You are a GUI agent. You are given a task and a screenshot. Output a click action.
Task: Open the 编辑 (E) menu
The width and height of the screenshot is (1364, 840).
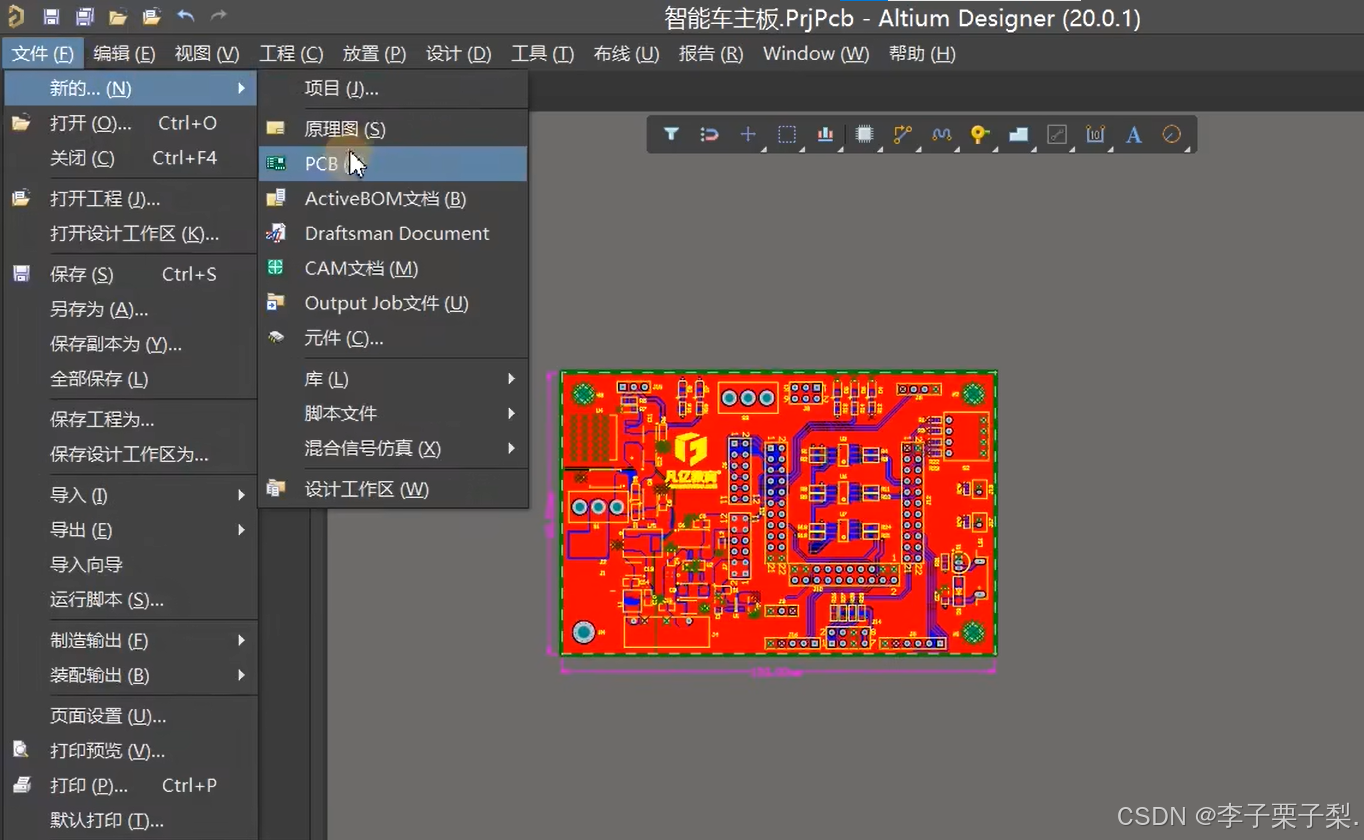(124, 54)
